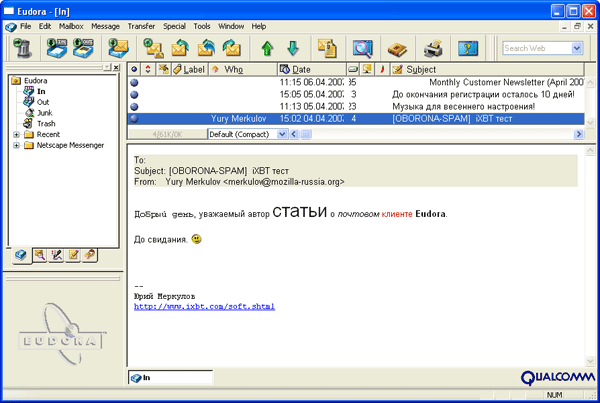The image size is (600, 403).
Task: Open the File menu
Action: coord(25,26)
